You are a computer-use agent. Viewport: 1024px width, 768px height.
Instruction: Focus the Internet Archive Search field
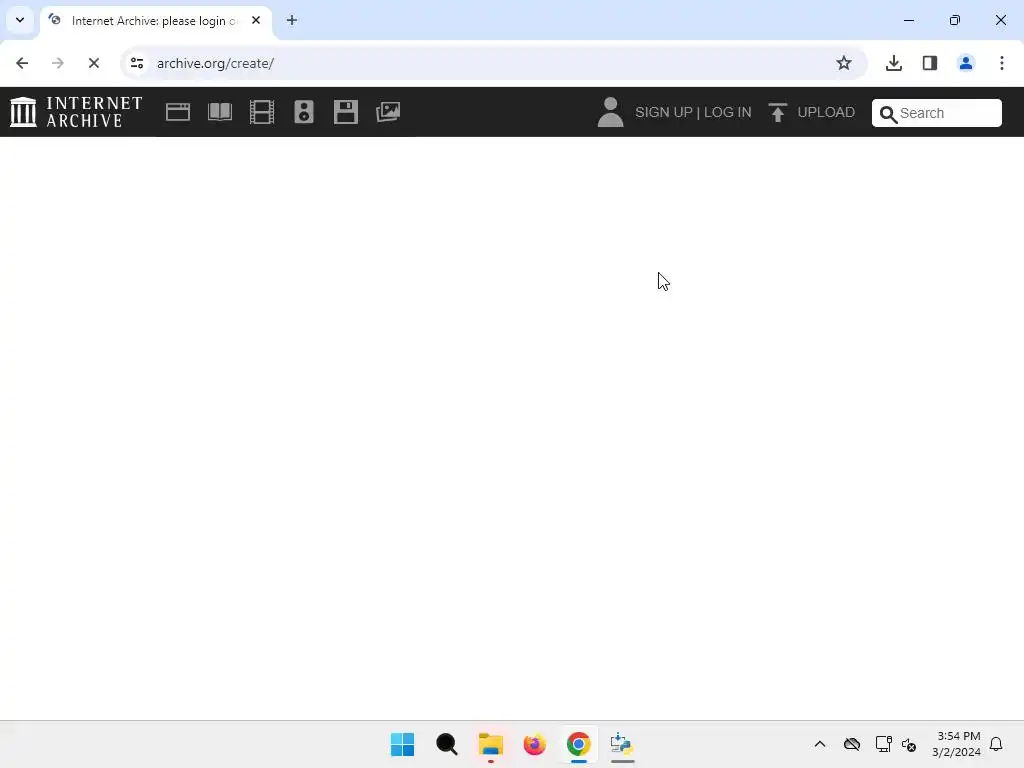936,113
